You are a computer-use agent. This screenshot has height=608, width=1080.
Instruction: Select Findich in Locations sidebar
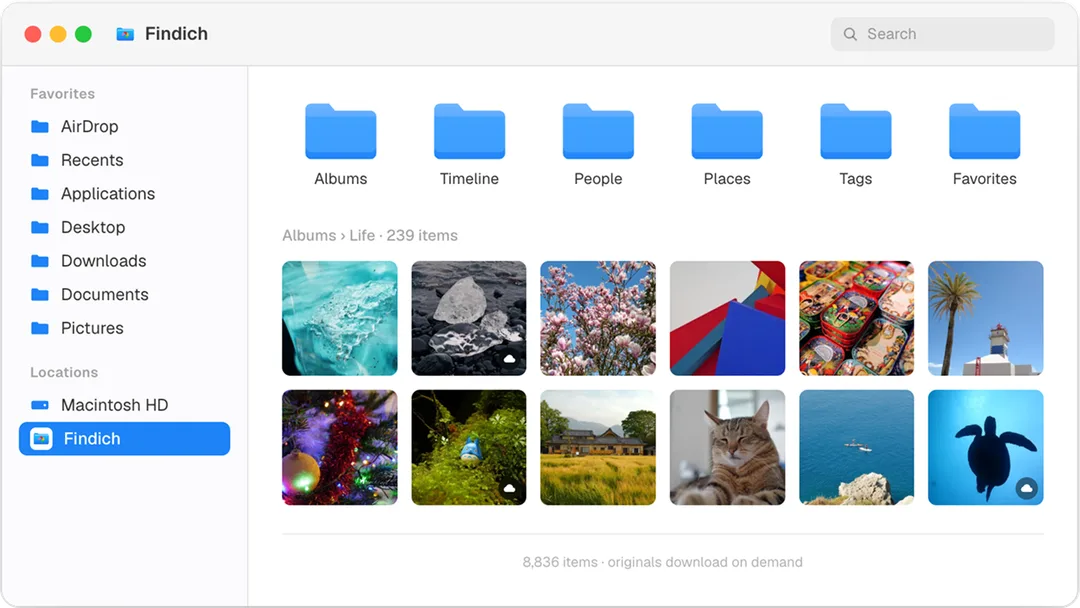point(124,439)
